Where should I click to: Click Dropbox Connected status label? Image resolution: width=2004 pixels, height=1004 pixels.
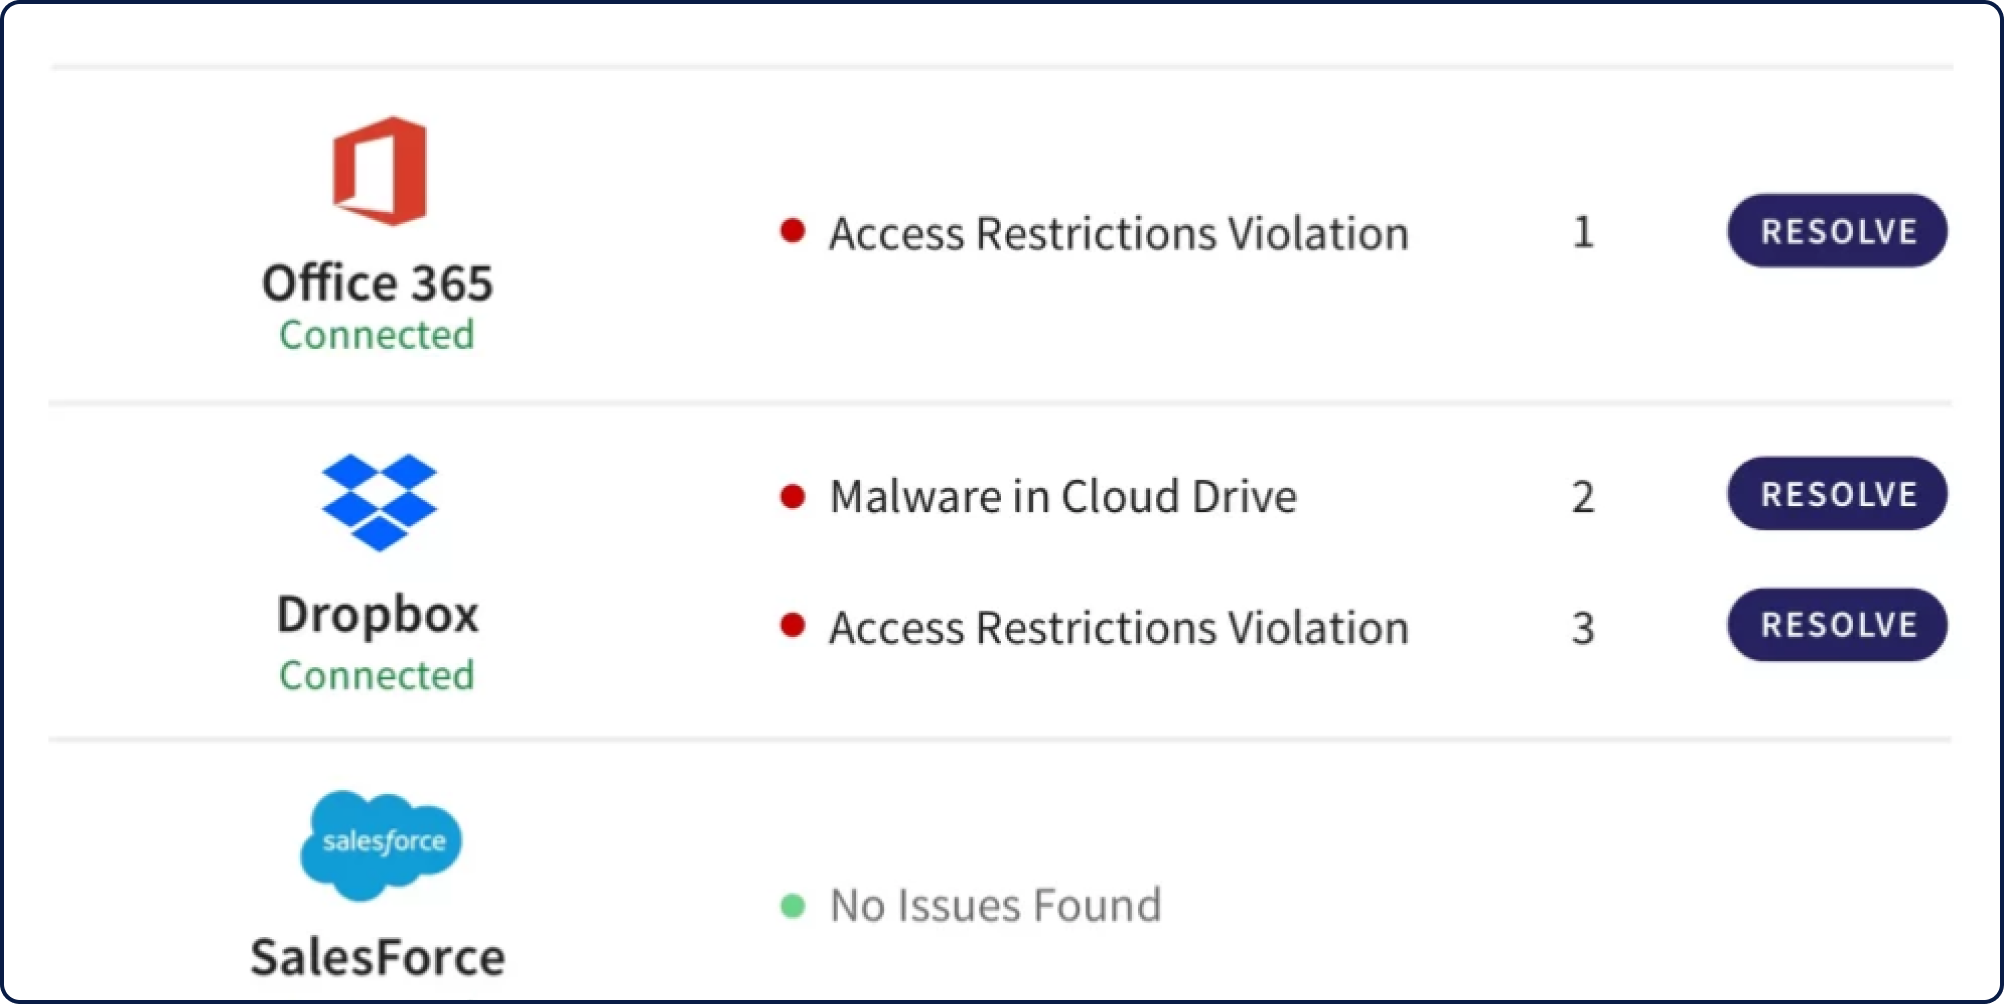377,675
